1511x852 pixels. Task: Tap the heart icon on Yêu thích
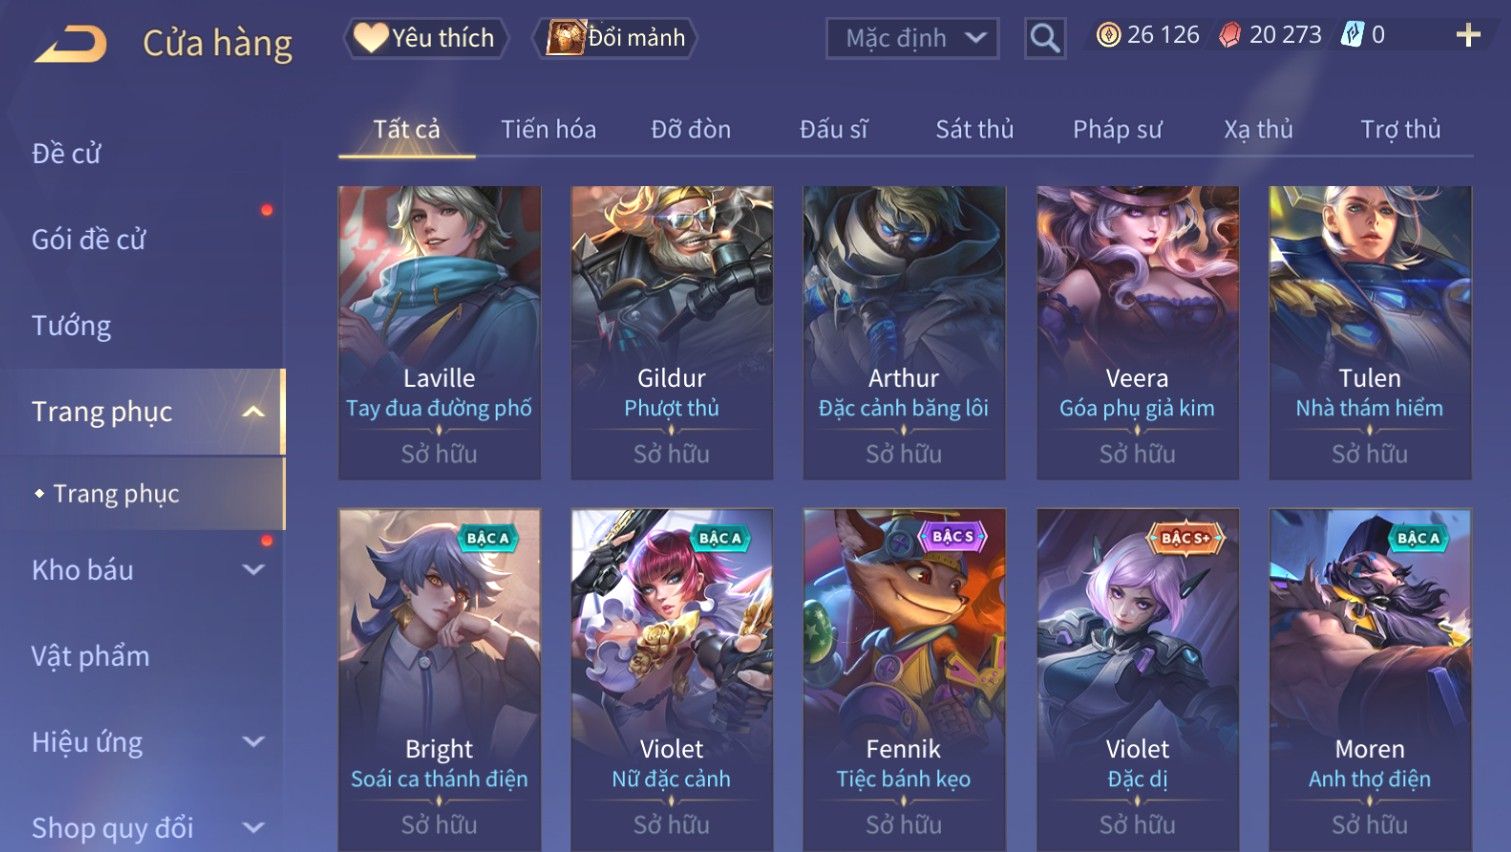tap(370, 38)
